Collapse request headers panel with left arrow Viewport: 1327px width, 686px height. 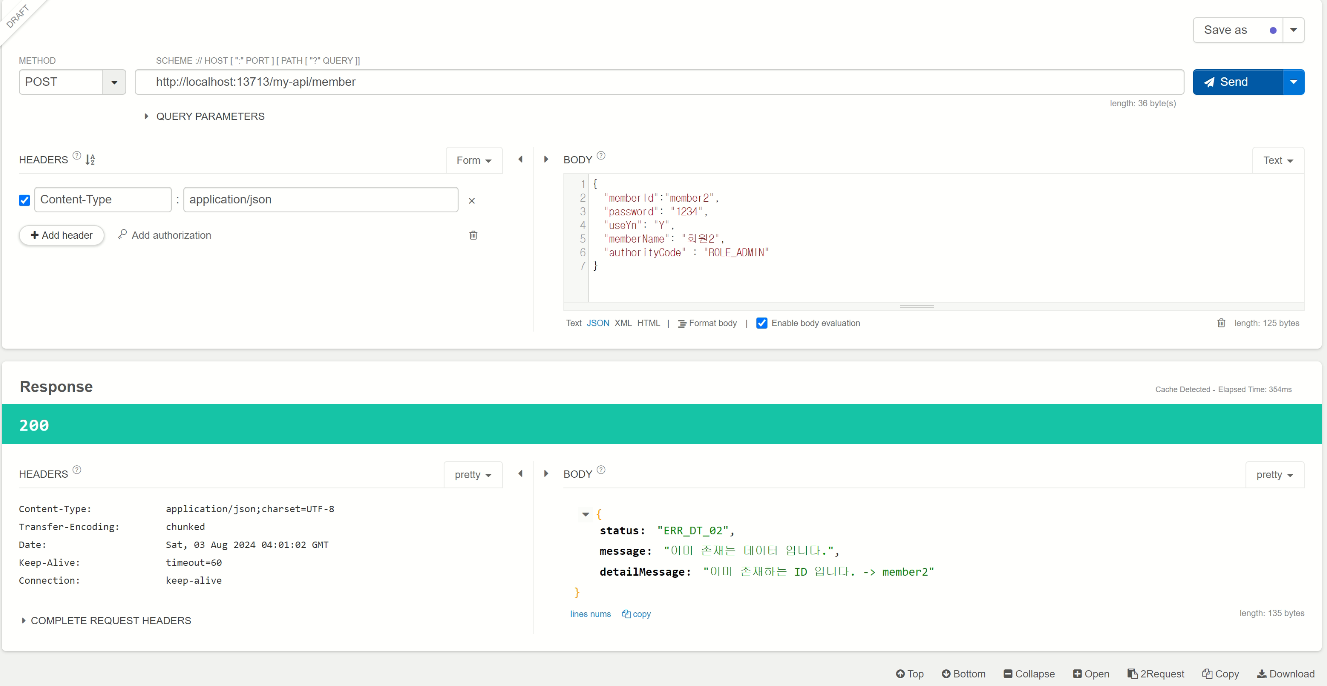[520, 160]
